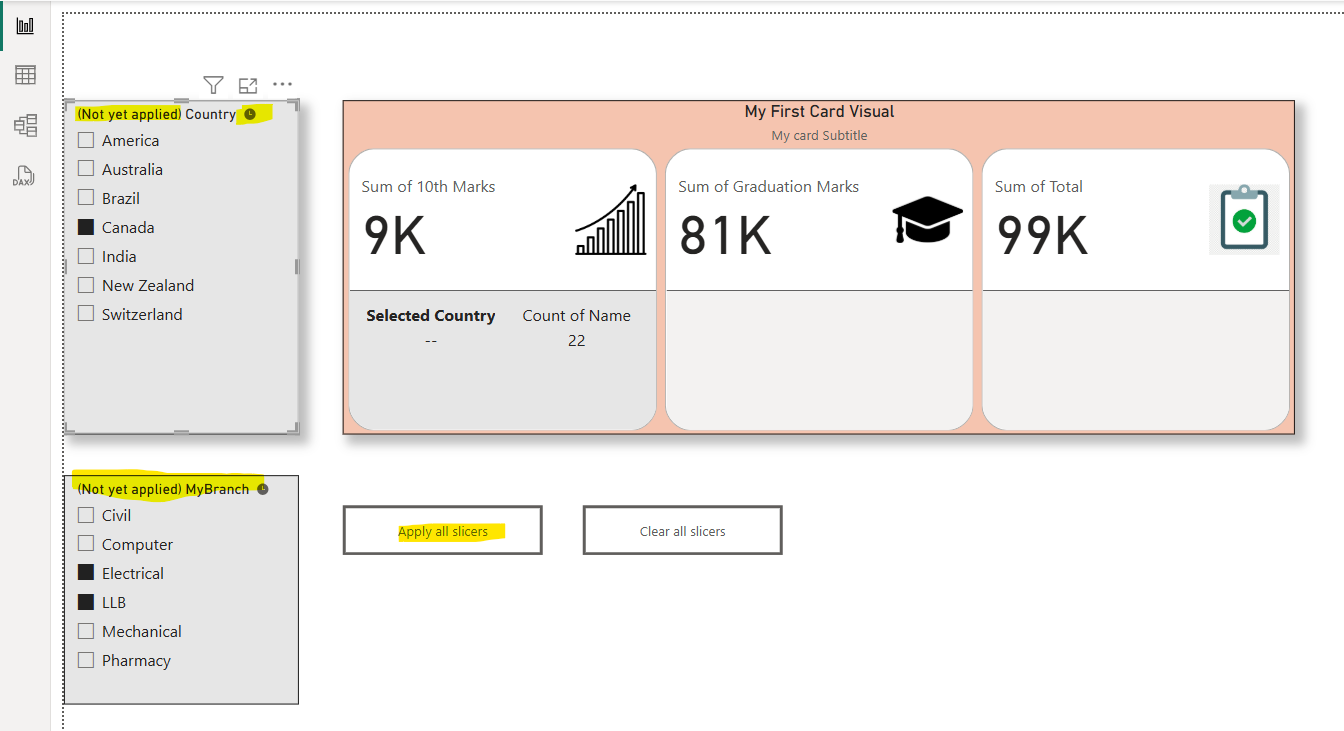Image resolution: width=1344 pixels, height=731 pixels.
Task: Uncheck Electrical in MyBranch slicer
Action: [86, 573]
